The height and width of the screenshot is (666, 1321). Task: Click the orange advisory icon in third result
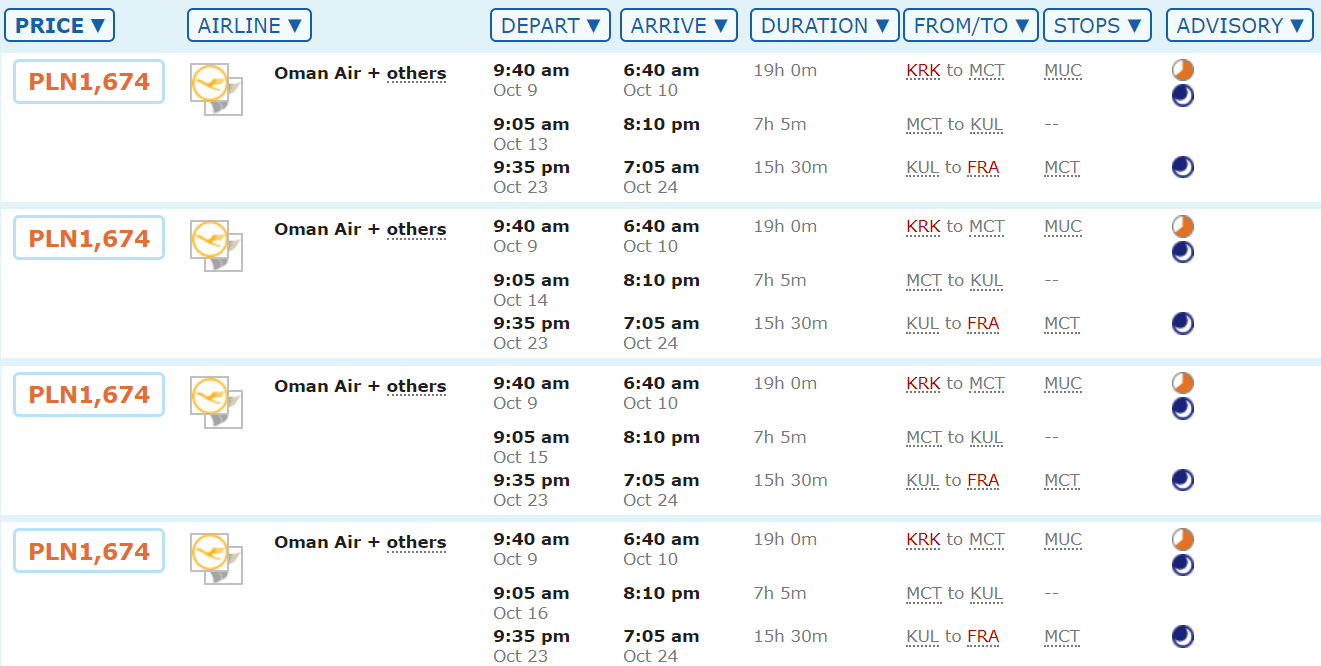pyautogui.click(x=1183, y=383)
